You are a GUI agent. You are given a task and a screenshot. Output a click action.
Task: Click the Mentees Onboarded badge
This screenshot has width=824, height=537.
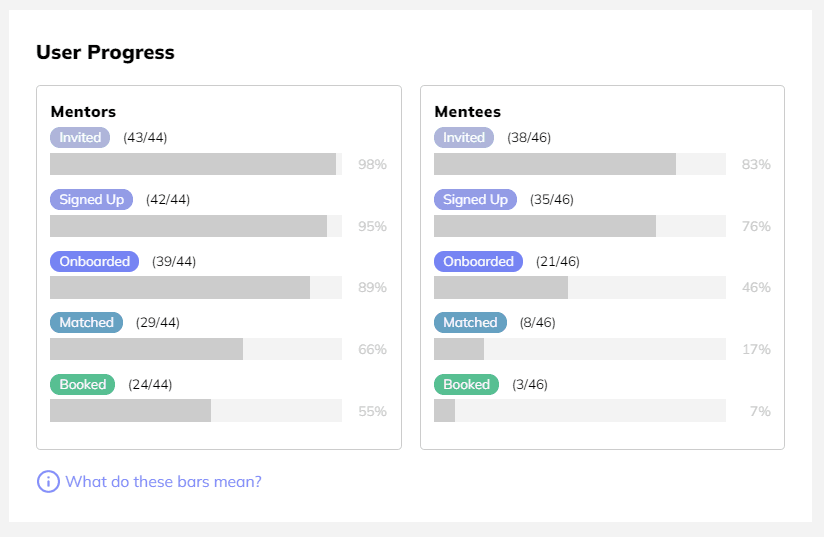pos(478,262)
